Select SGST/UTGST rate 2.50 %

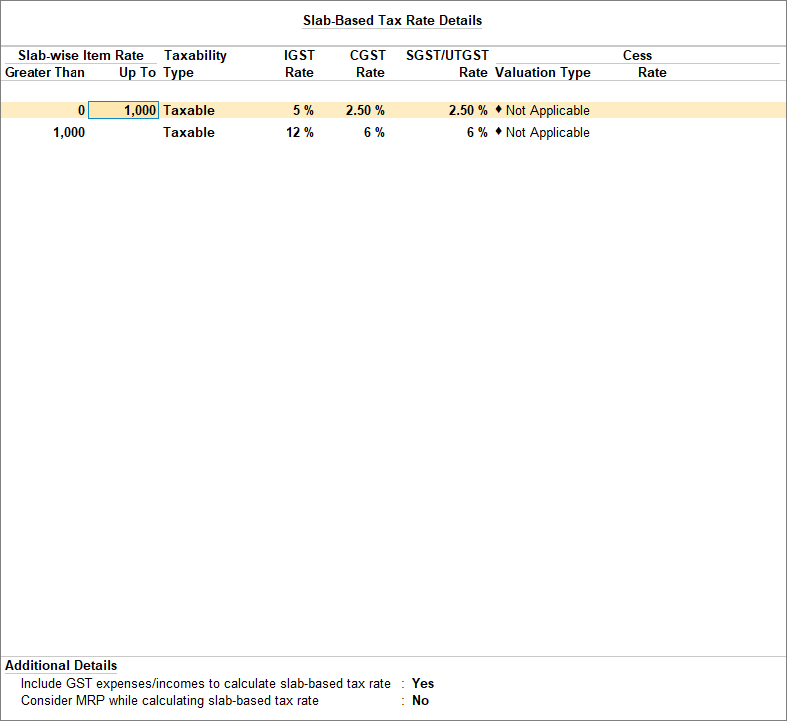coord(468,110)
